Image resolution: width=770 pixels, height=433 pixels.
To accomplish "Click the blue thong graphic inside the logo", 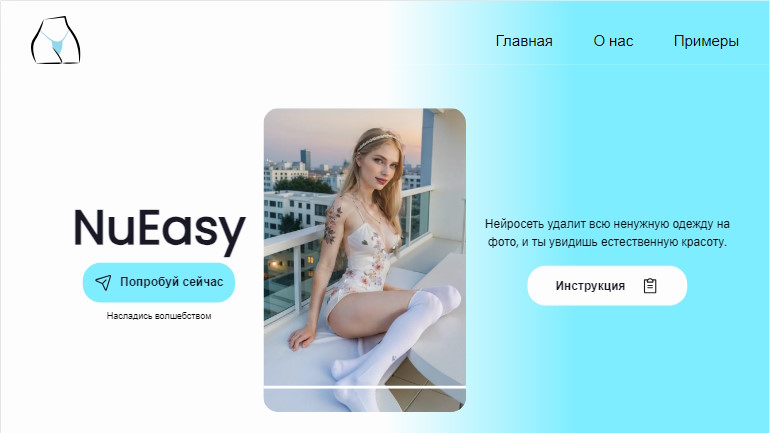I will 55,42.
